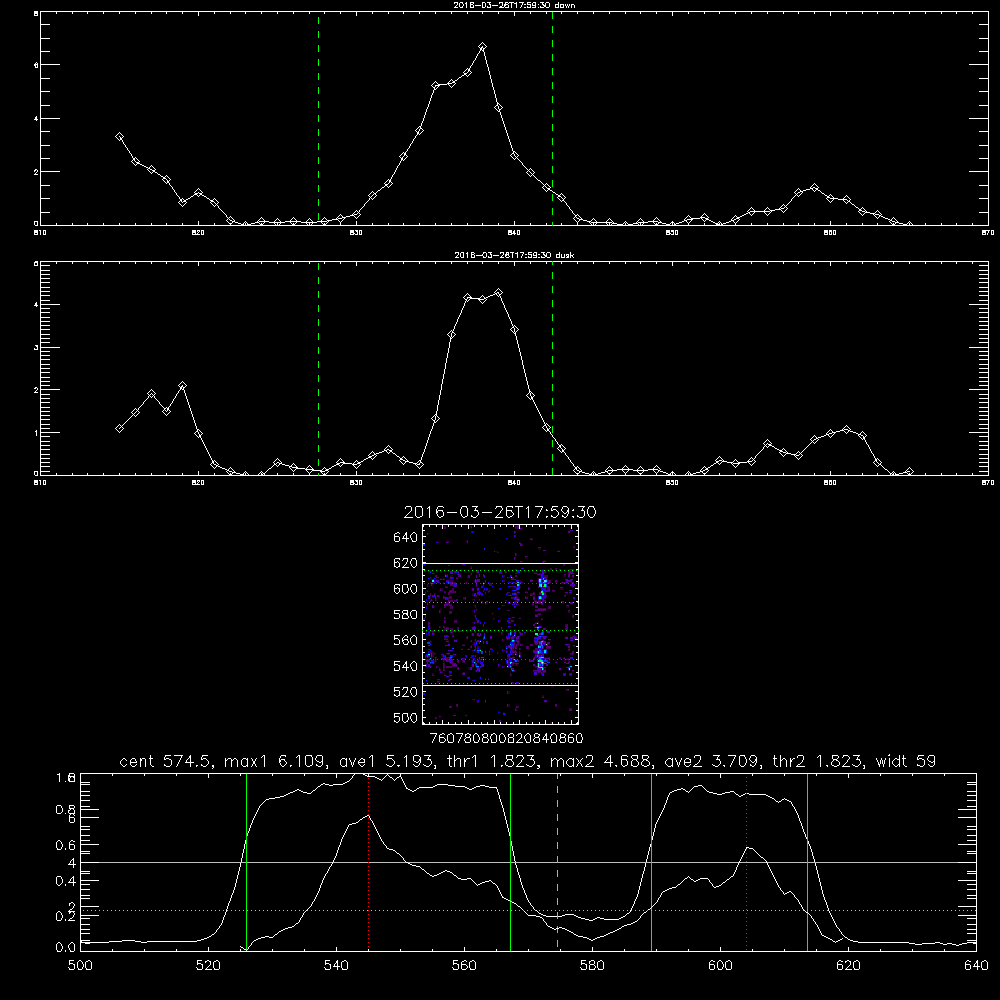This screenshot has height=1000, width=1000.
Task: Click the '2016-03-26T17:59:30' title above the heatmap
Action: tap(500, 512)
